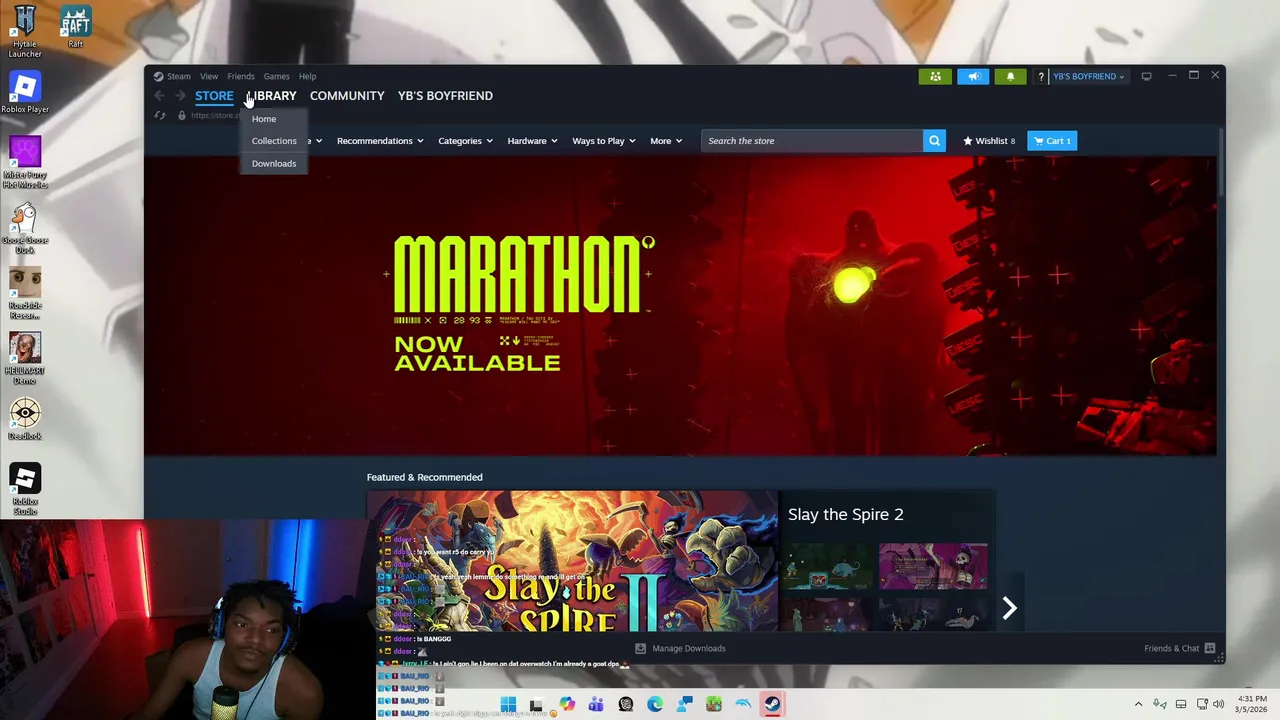1280x720 pixels.
Task: Click the Manage Downloads icon
Action: pyautogui.click(x=640, y=648)
